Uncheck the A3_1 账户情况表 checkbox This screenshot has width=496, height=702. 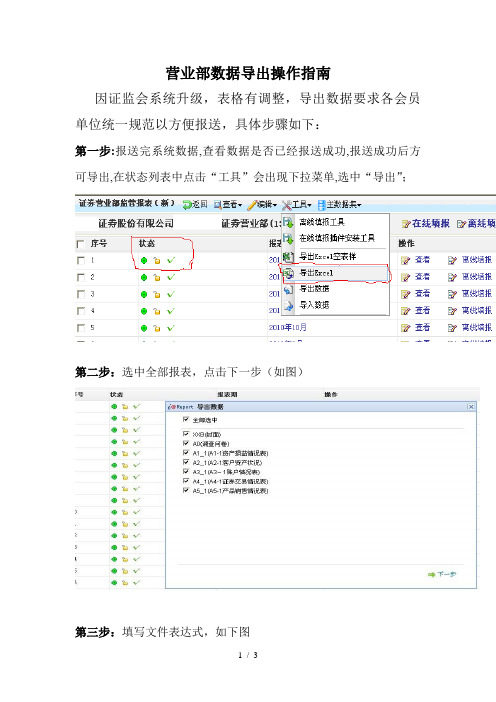[x=186, y=471]
